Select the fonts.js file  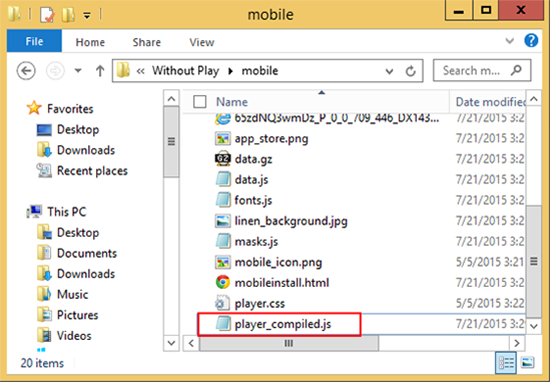(253, 201)
